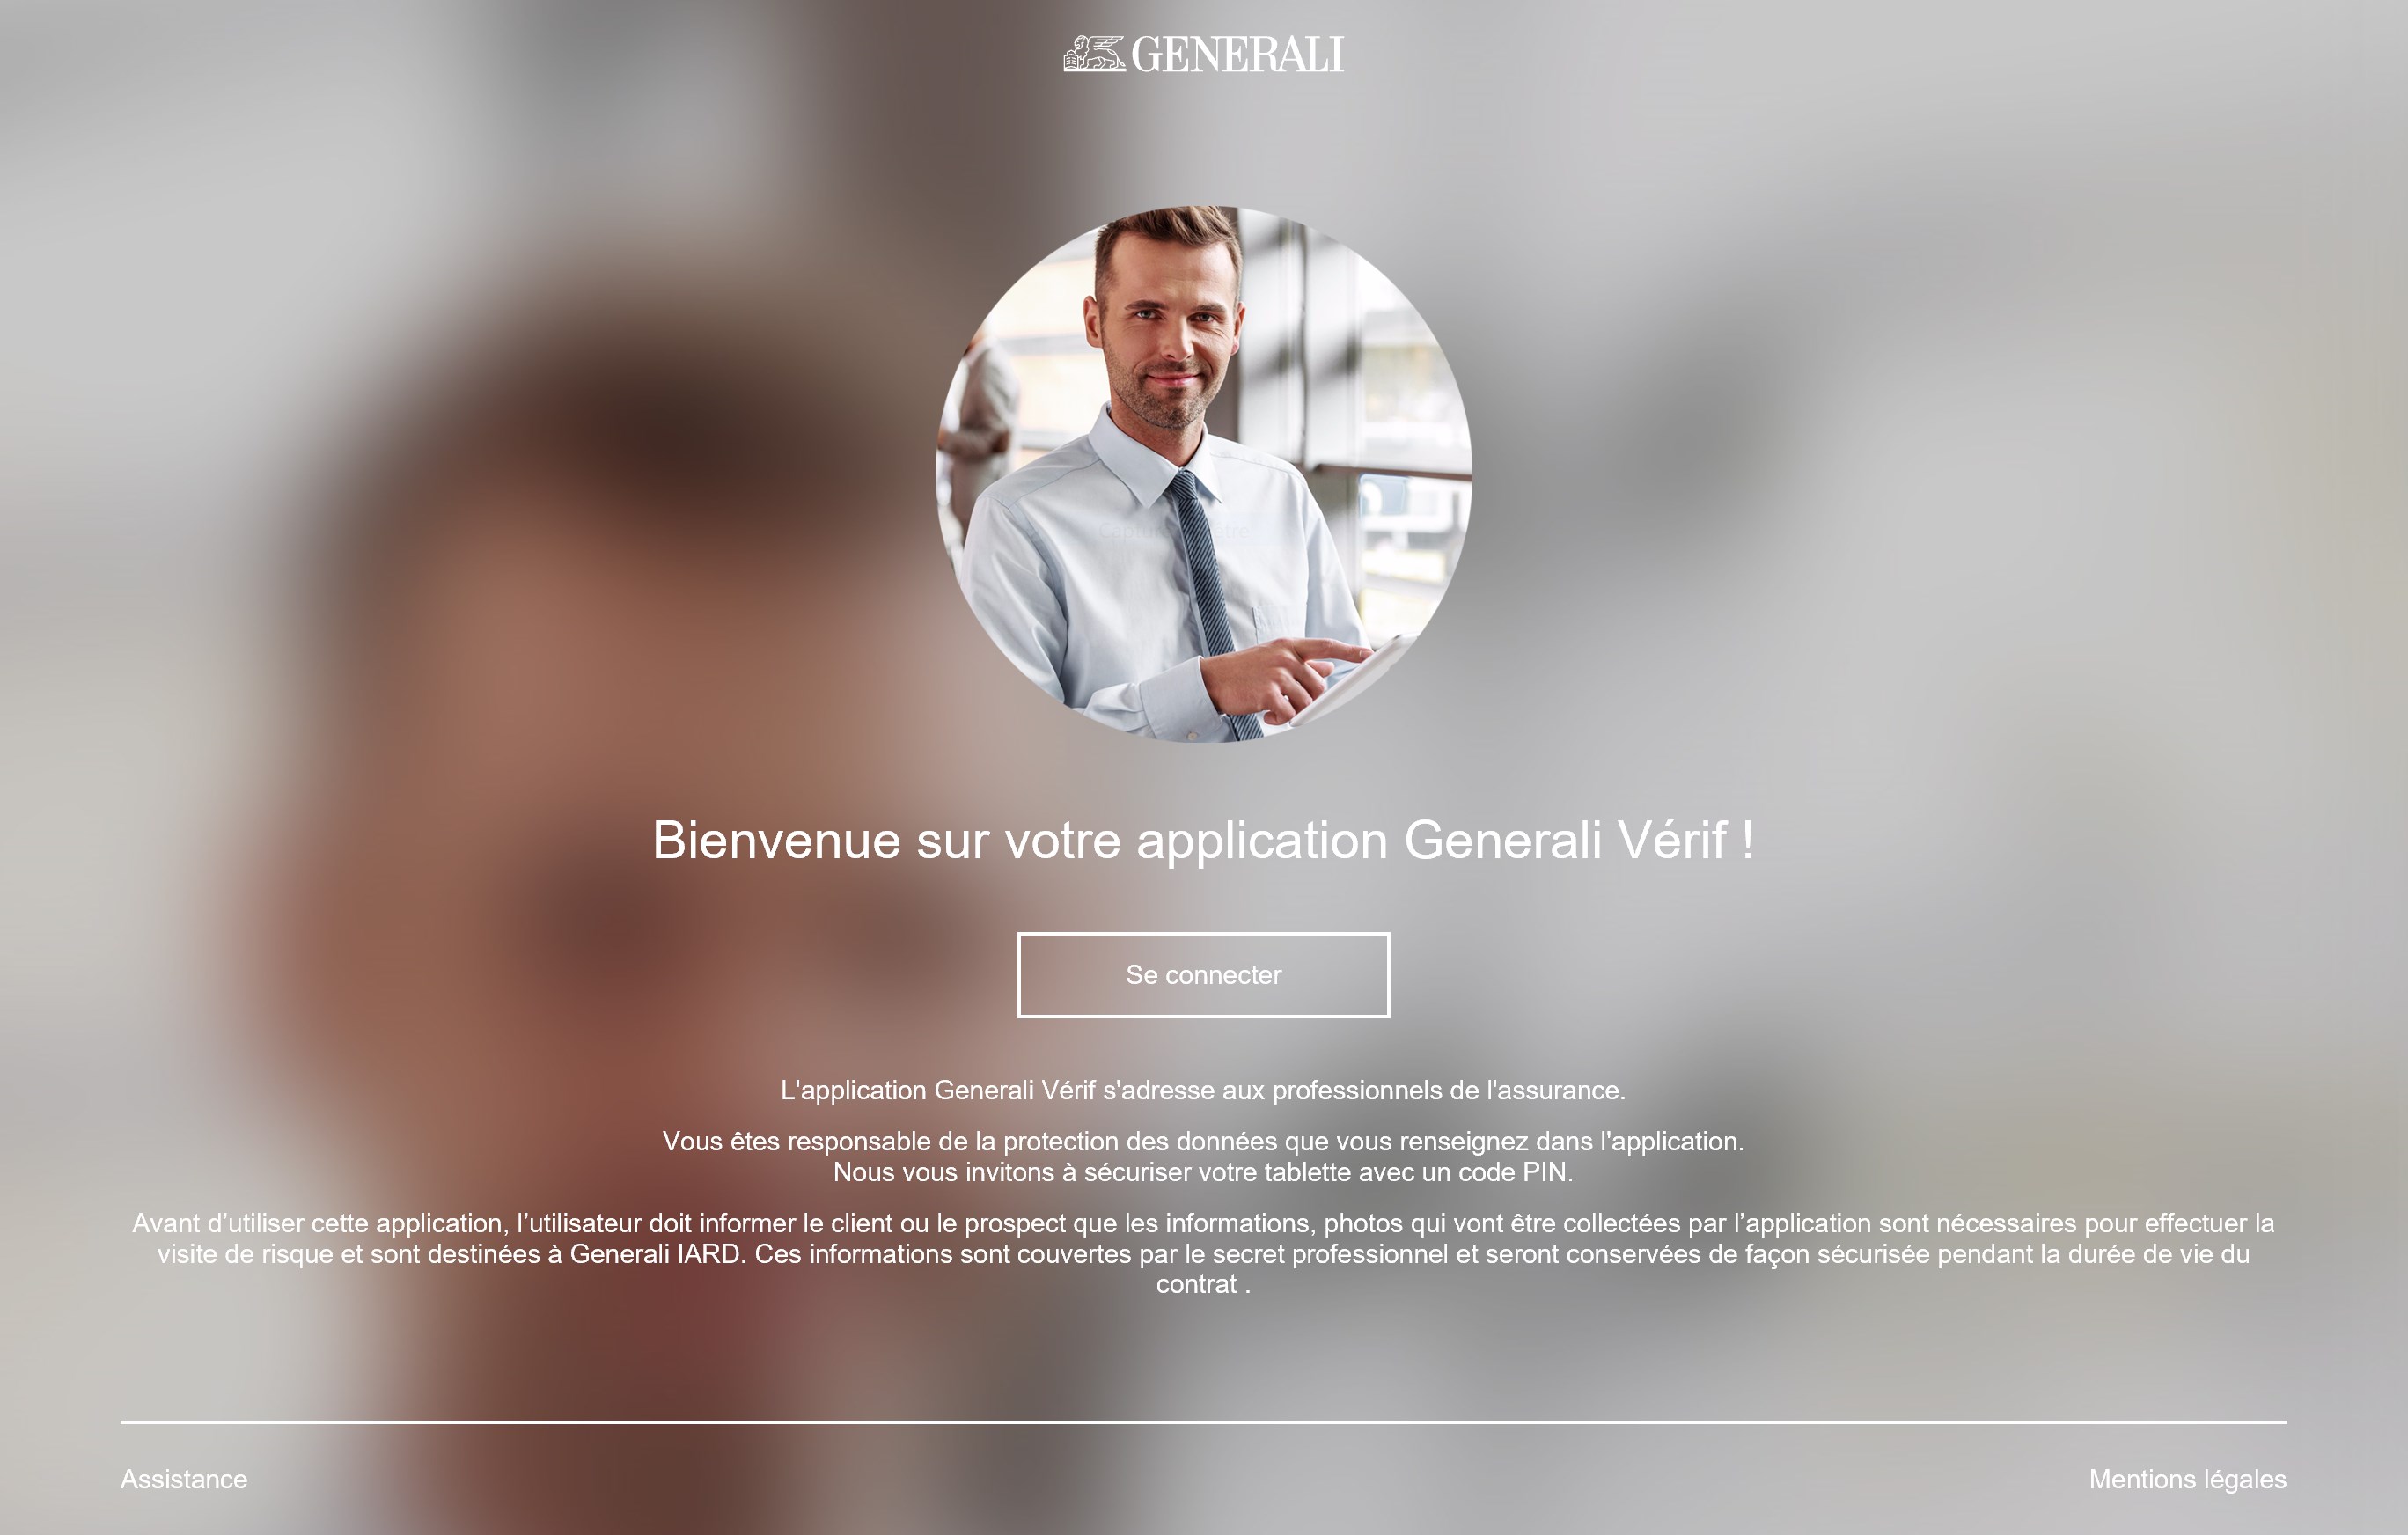Click the Generali winged lion logo icon

[1094, 54]
